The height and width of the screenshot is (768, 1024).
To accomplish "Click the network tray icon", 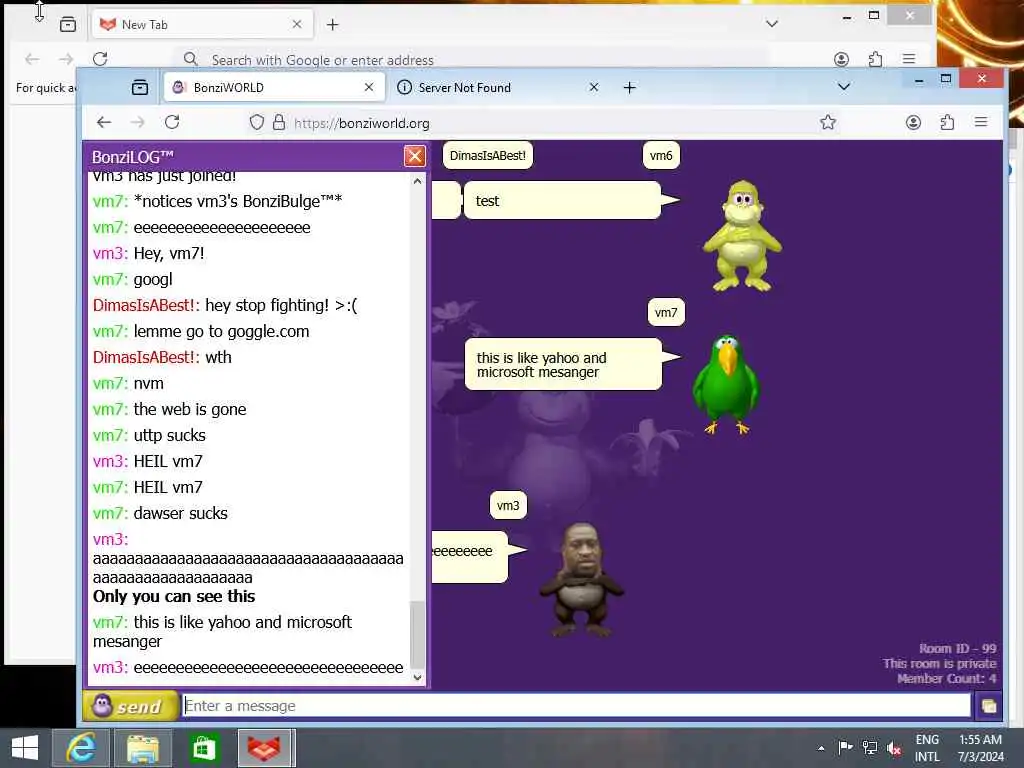I will 869,748.
